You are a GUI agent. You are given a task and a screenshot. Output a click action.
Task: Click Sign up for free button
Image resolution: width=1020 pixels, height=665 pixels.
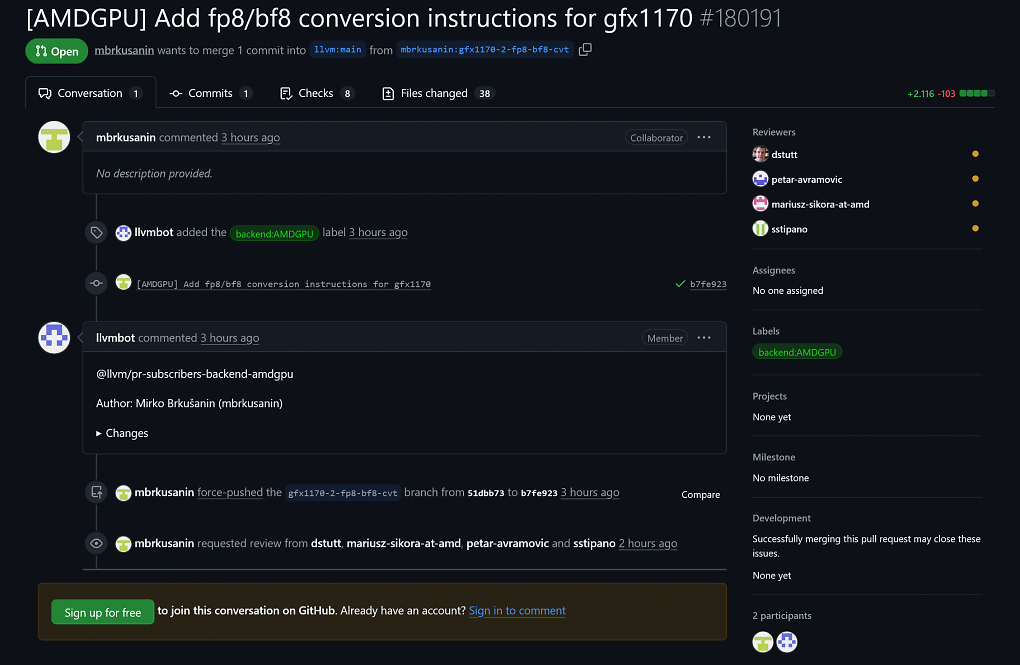pyautogui.click(x=103, y=612)
